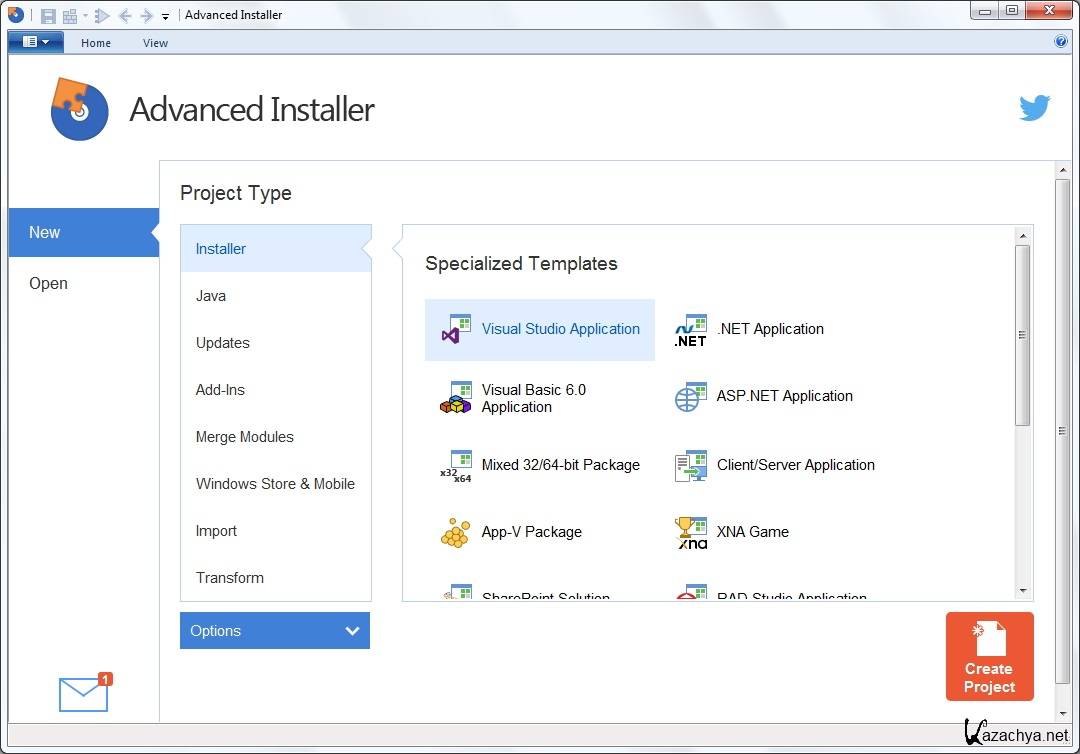Click the help question mark icon
Screen dimensions: 1080x754
tap(1061, 42)
